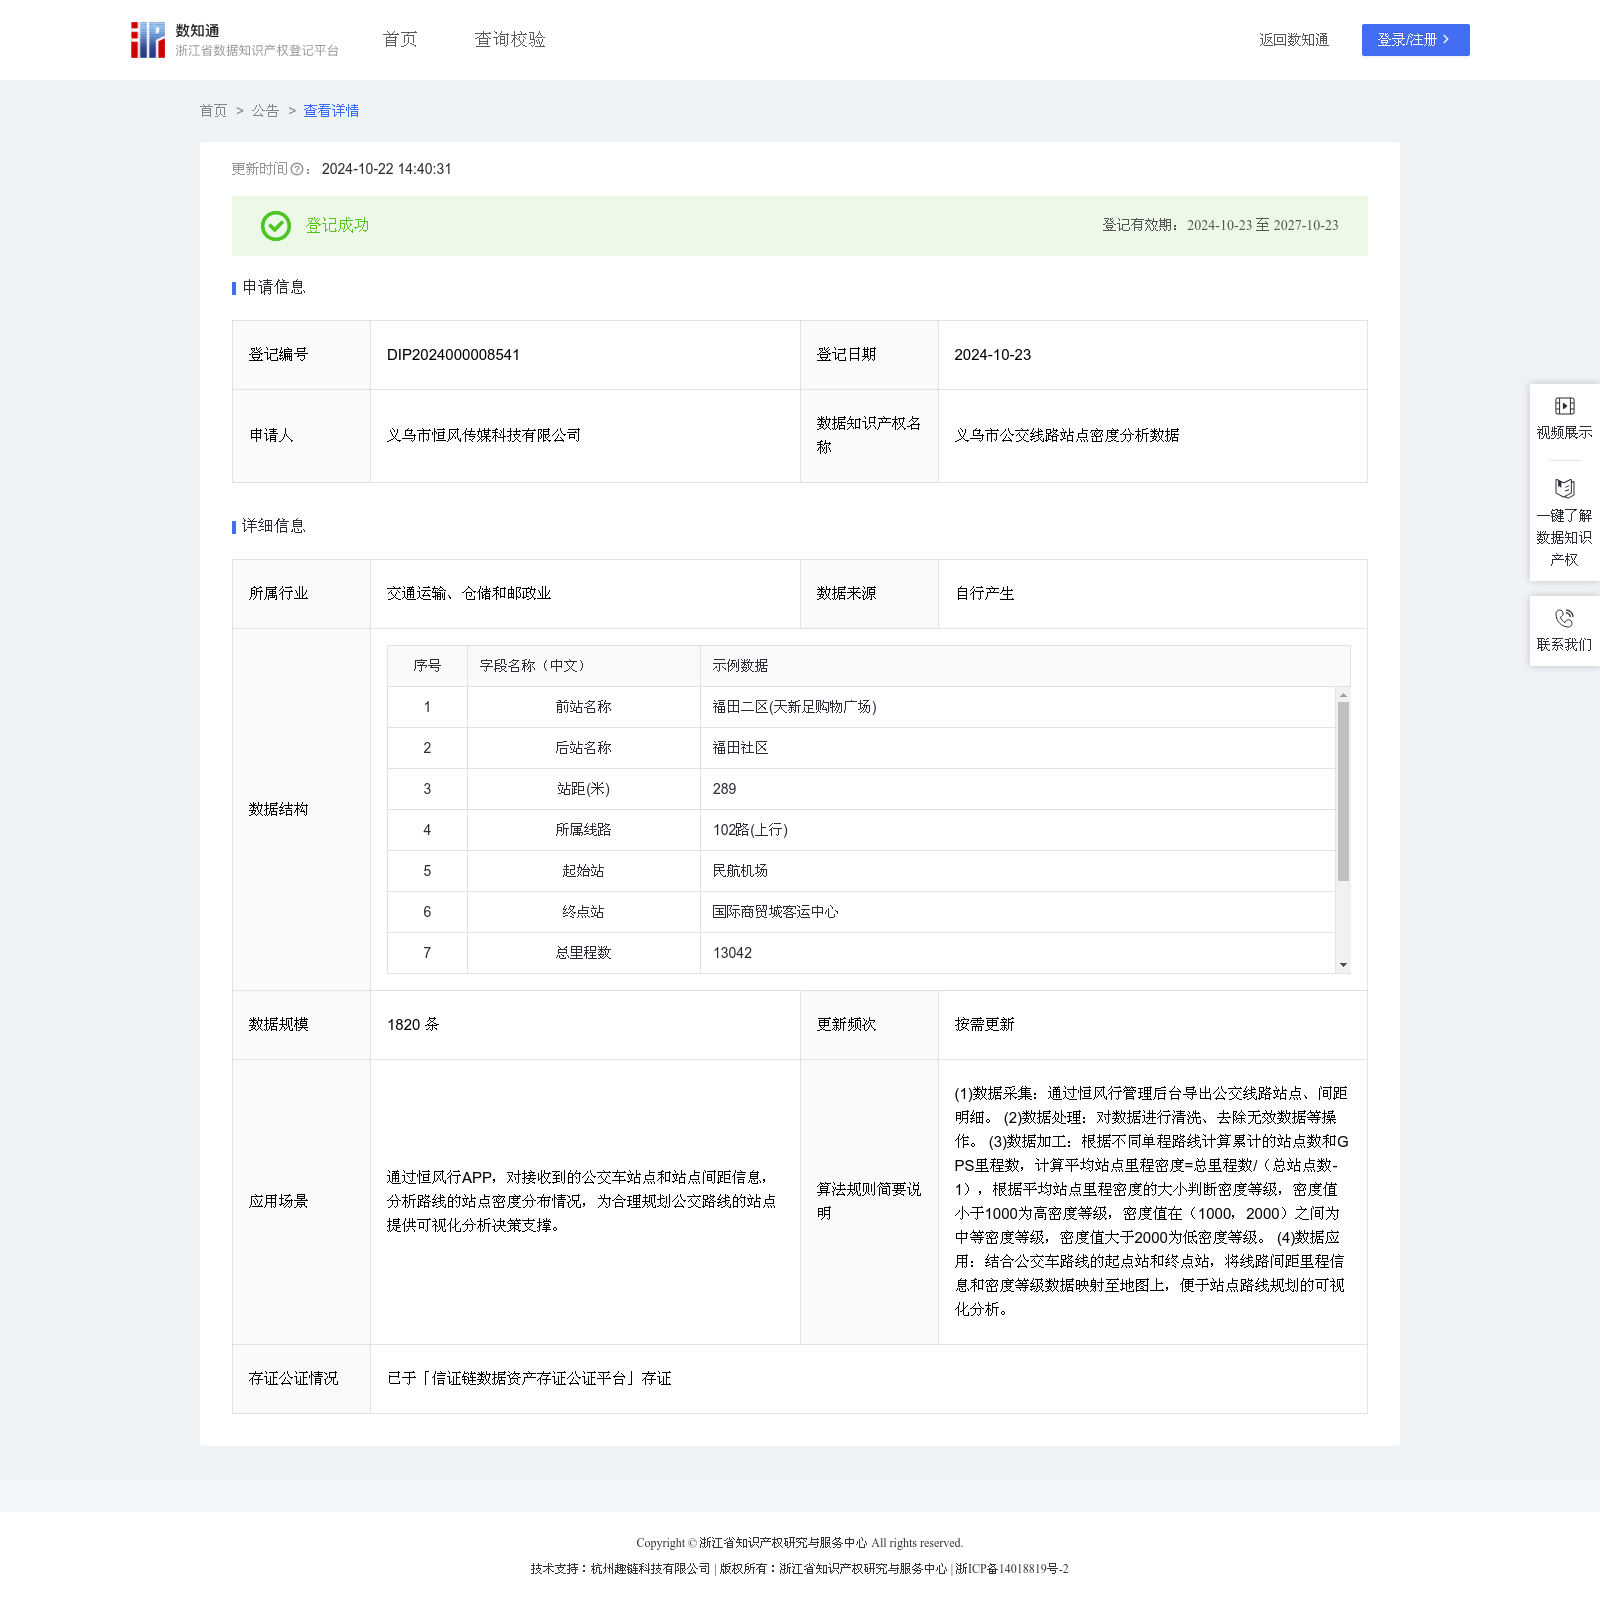This screenshot has width=1600, height=1600.
Task: Click the registration number DIP2024000008541
Action: click(x=453, y=355)
